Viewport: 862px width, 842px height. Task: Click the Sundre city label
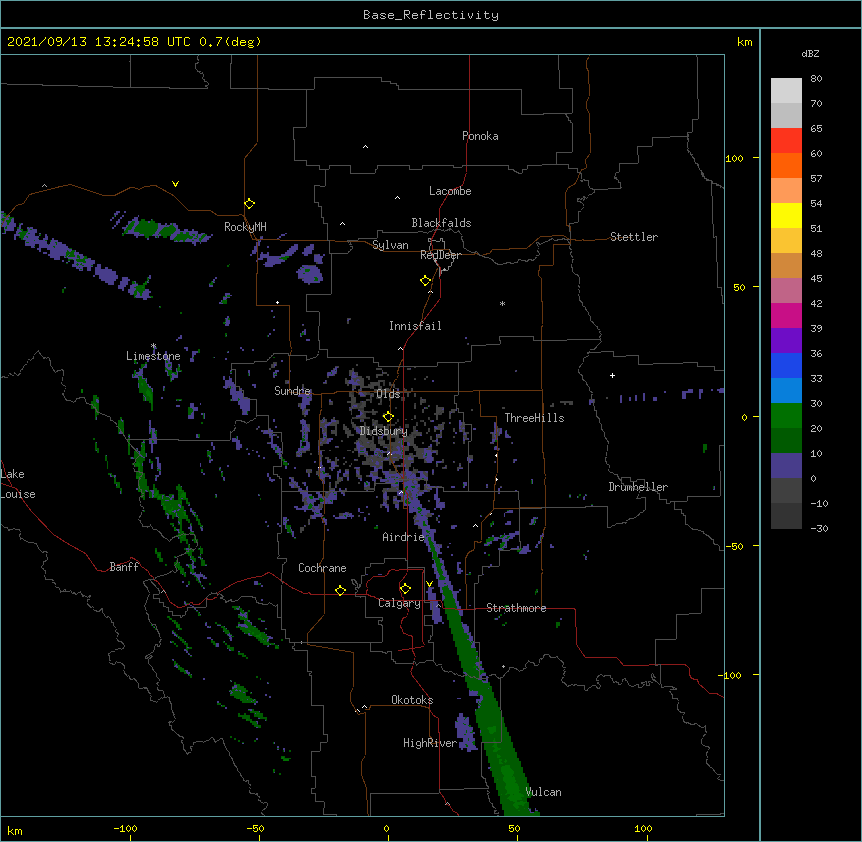coord(292,391)
